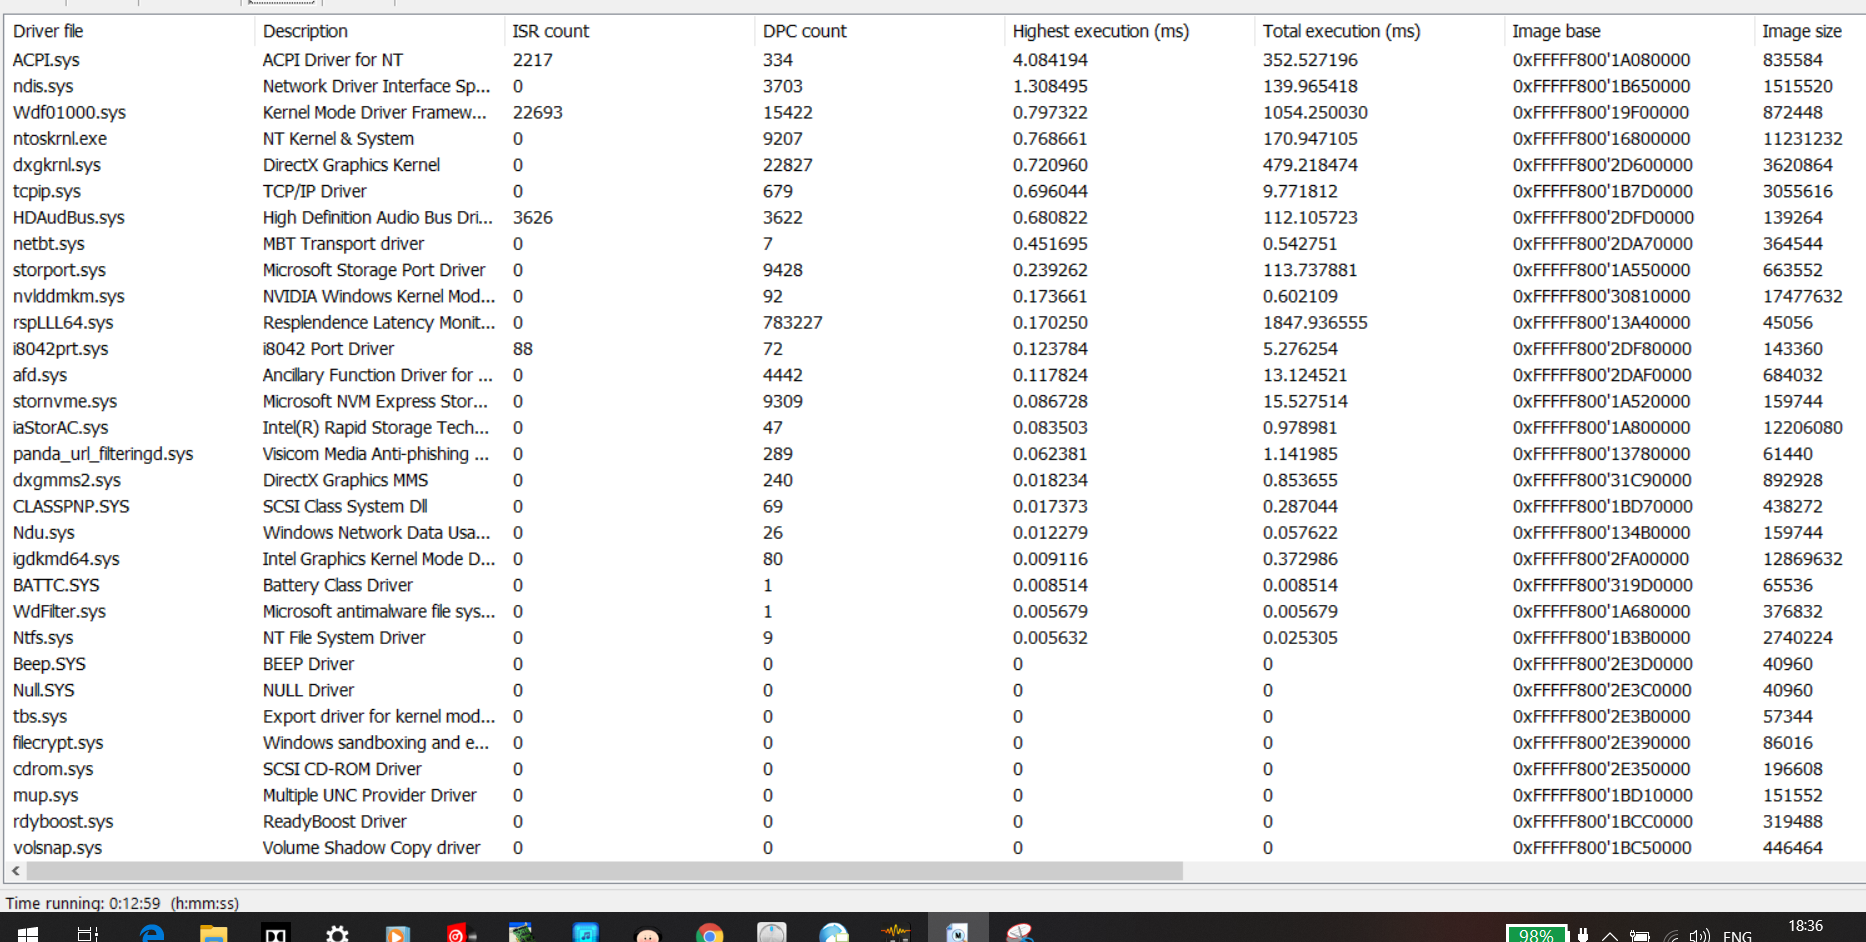Sort by the ISR count column
This screenshot has width=1866, height=942.
tap(629, 31)
